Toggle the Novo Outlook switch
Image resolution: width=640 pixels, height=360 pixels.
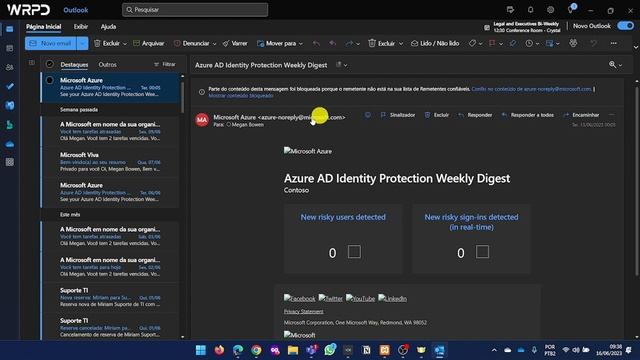click(x=626, y=26)
